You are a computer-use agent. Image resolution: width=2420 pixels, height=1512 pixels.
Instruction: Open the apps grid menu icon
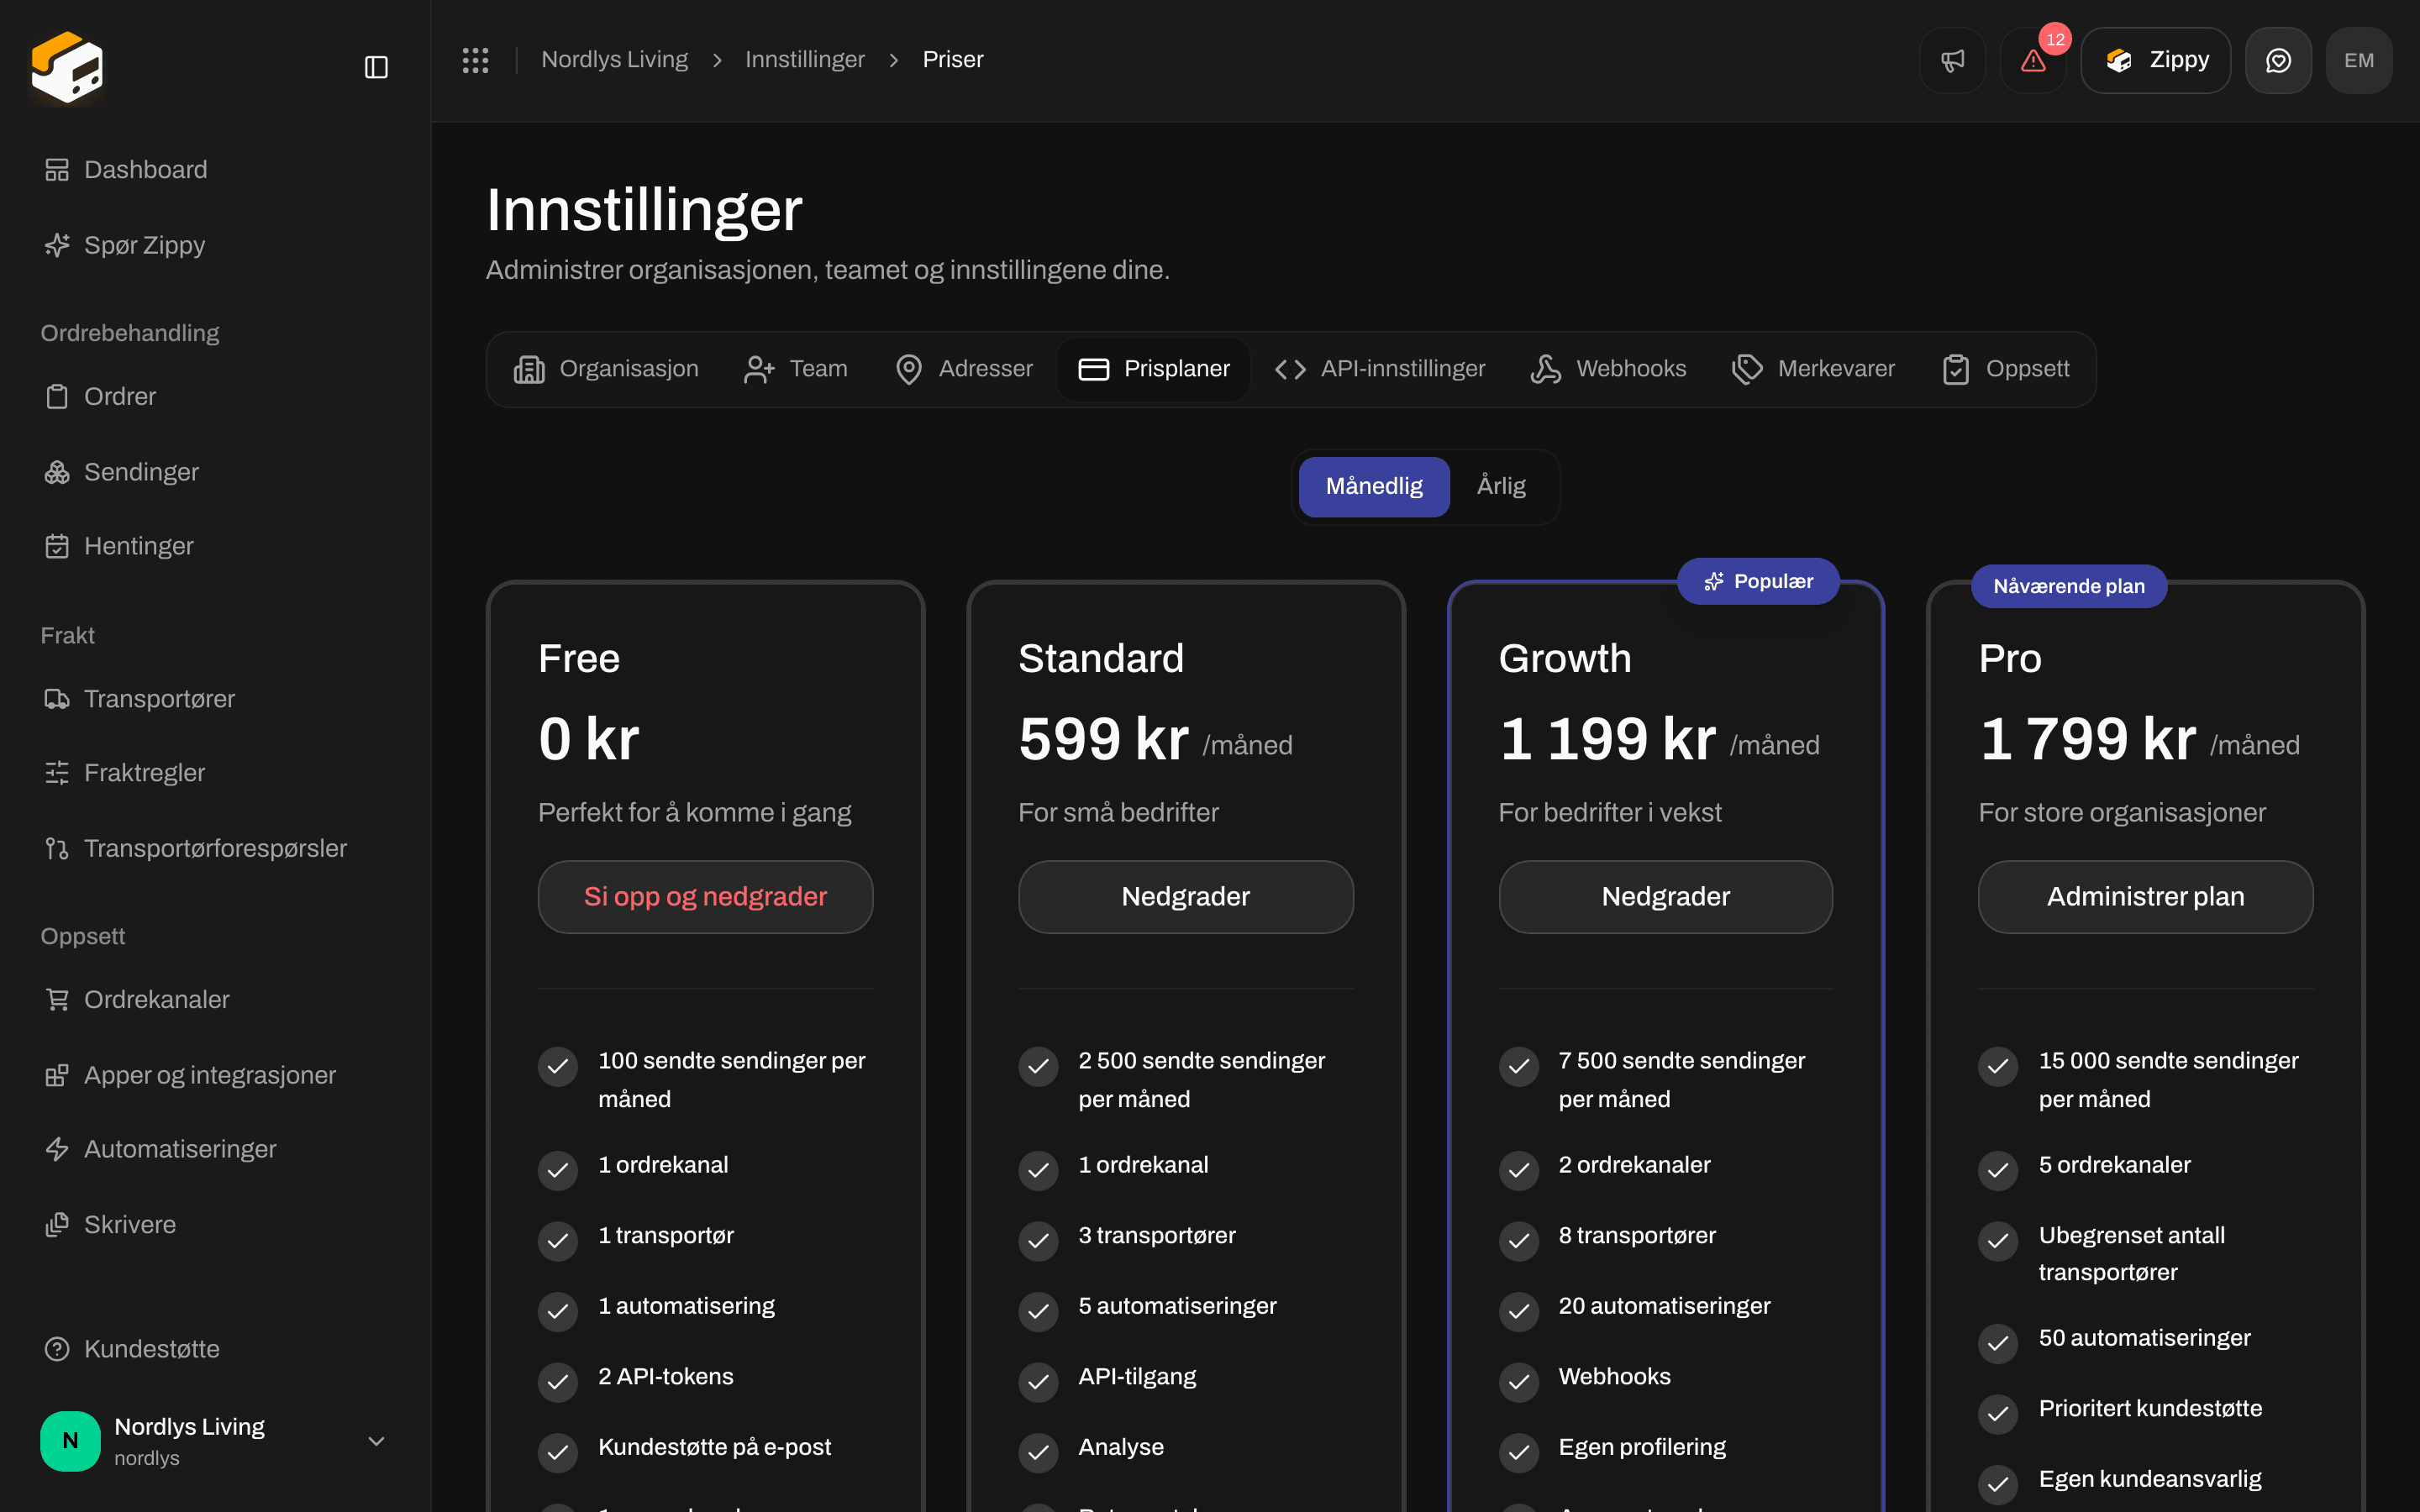point(475,60)
